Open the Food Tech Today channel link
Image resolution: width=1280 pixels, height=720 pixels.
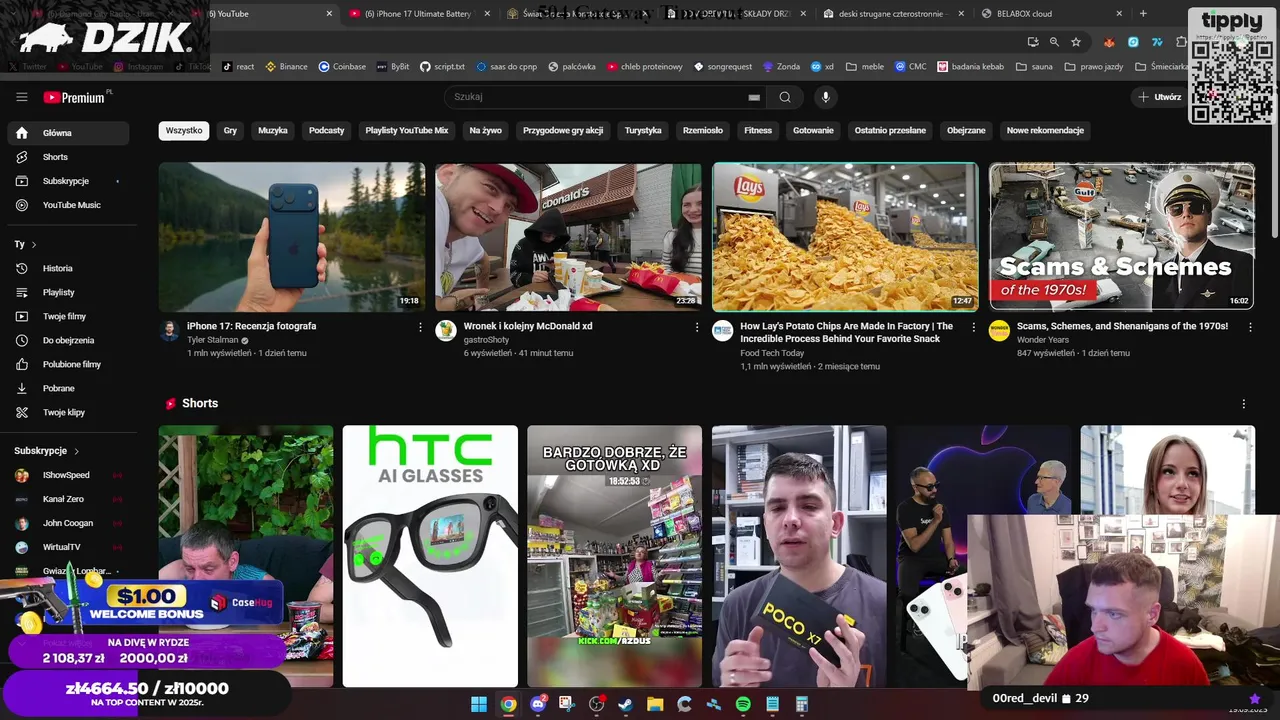coord(772,353)
